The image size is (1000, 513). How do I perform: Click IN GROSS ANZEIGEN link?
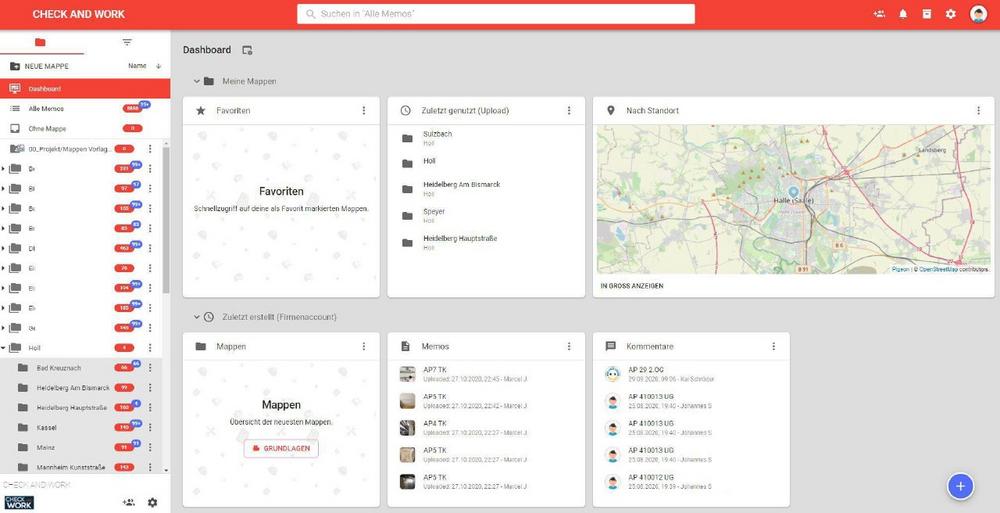click(x=631, y=286)
